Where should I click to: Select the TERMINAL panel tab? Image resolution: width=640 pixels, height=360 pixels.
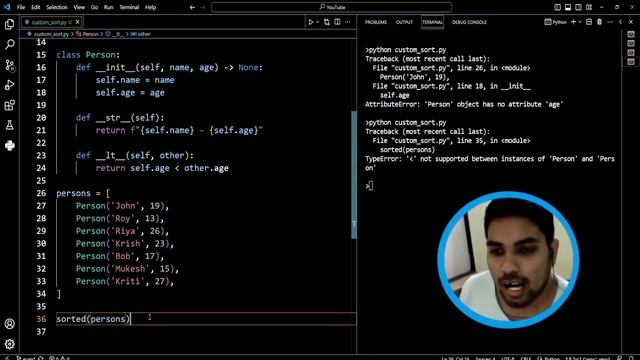432,22
